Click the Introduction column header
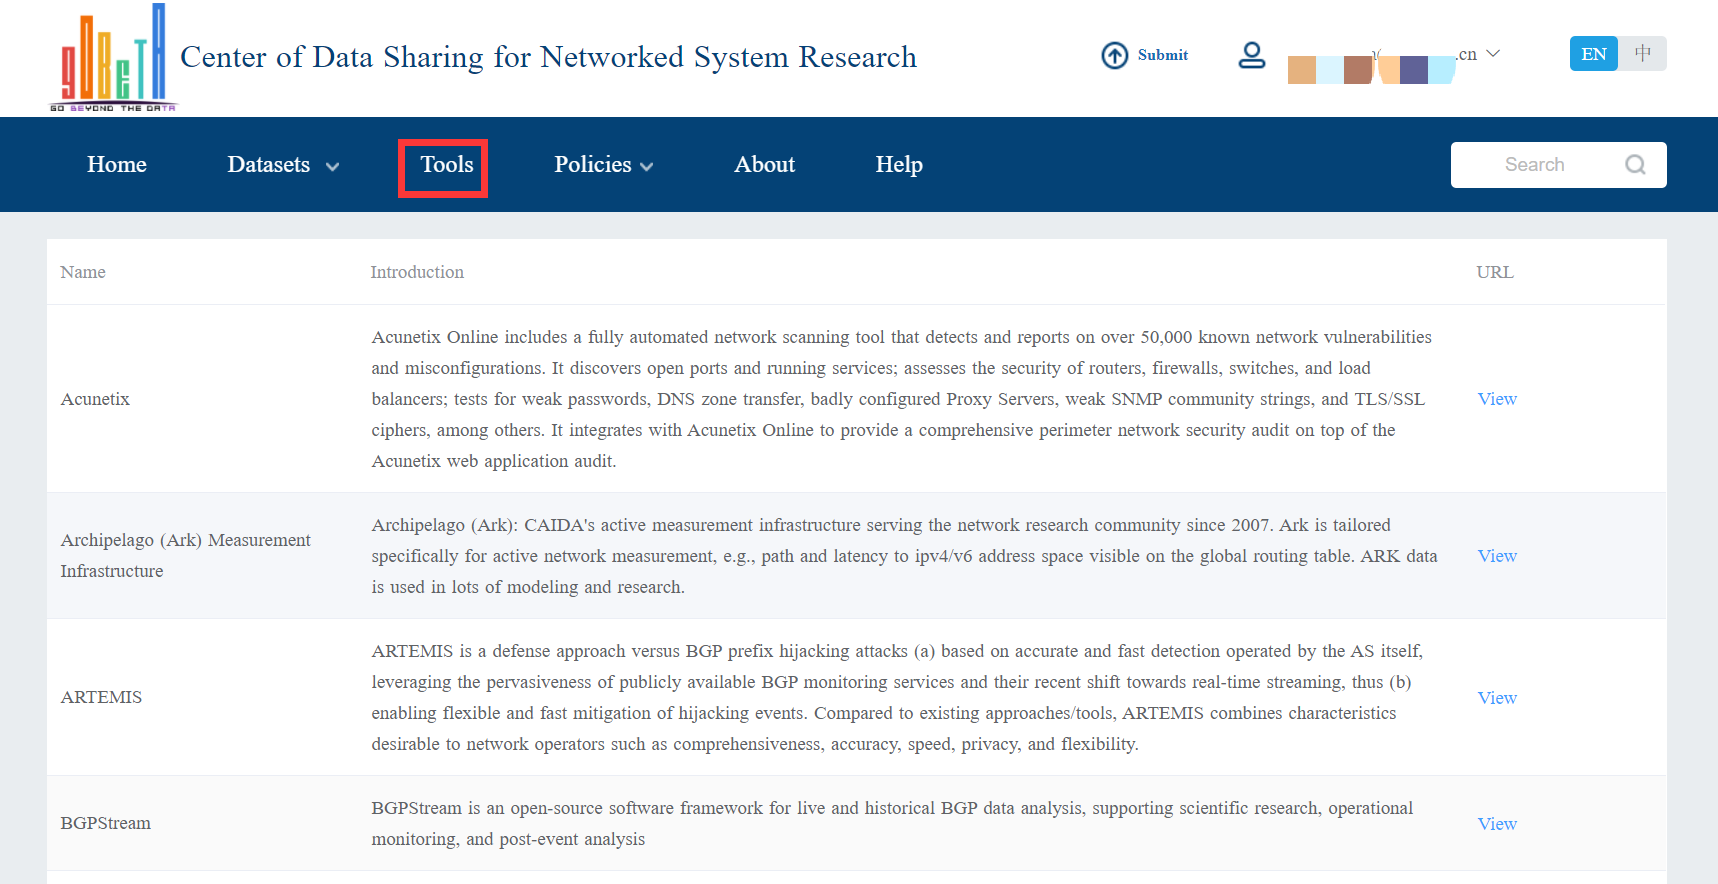1718x884 pixels. click(417, 272)
